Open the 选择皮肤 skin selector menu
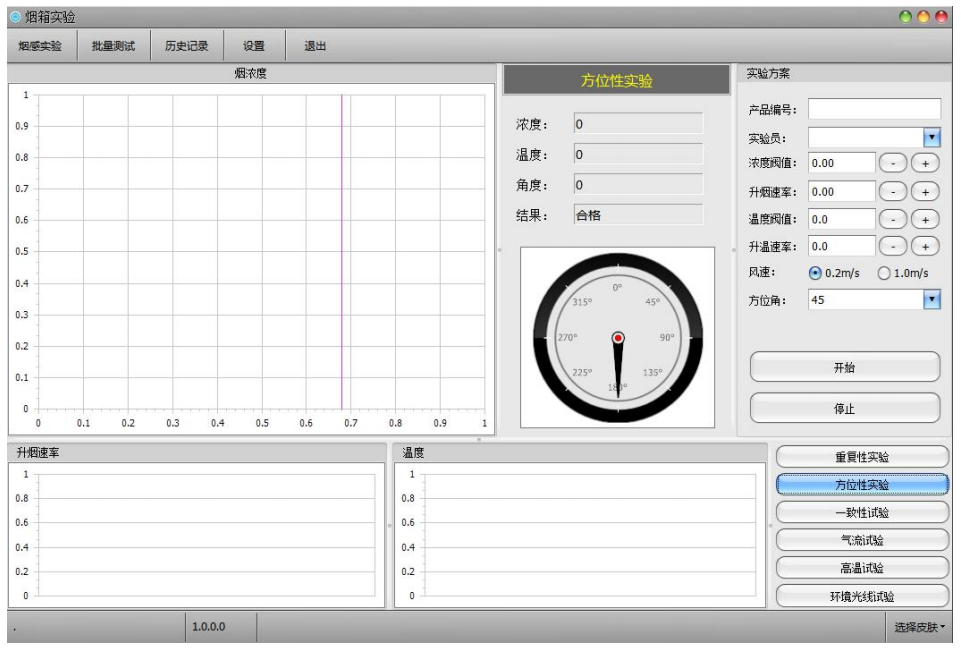The height and width of the screenshot is (649, 961). [920, 627]
